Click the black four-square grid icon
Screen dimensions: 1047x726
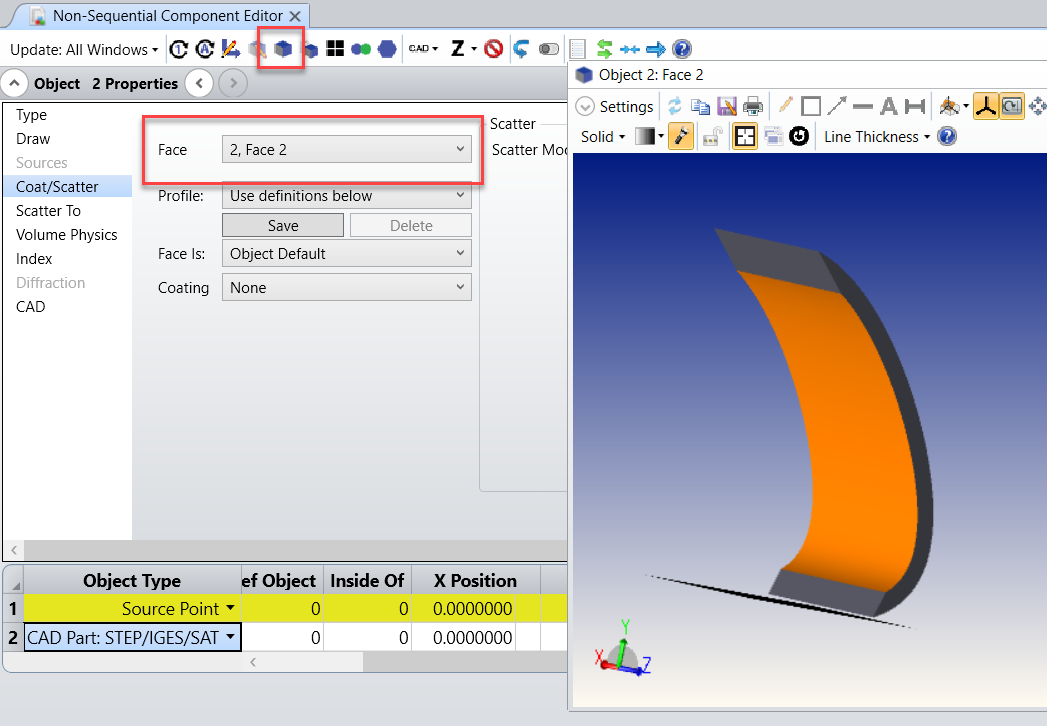coord(335,49)
